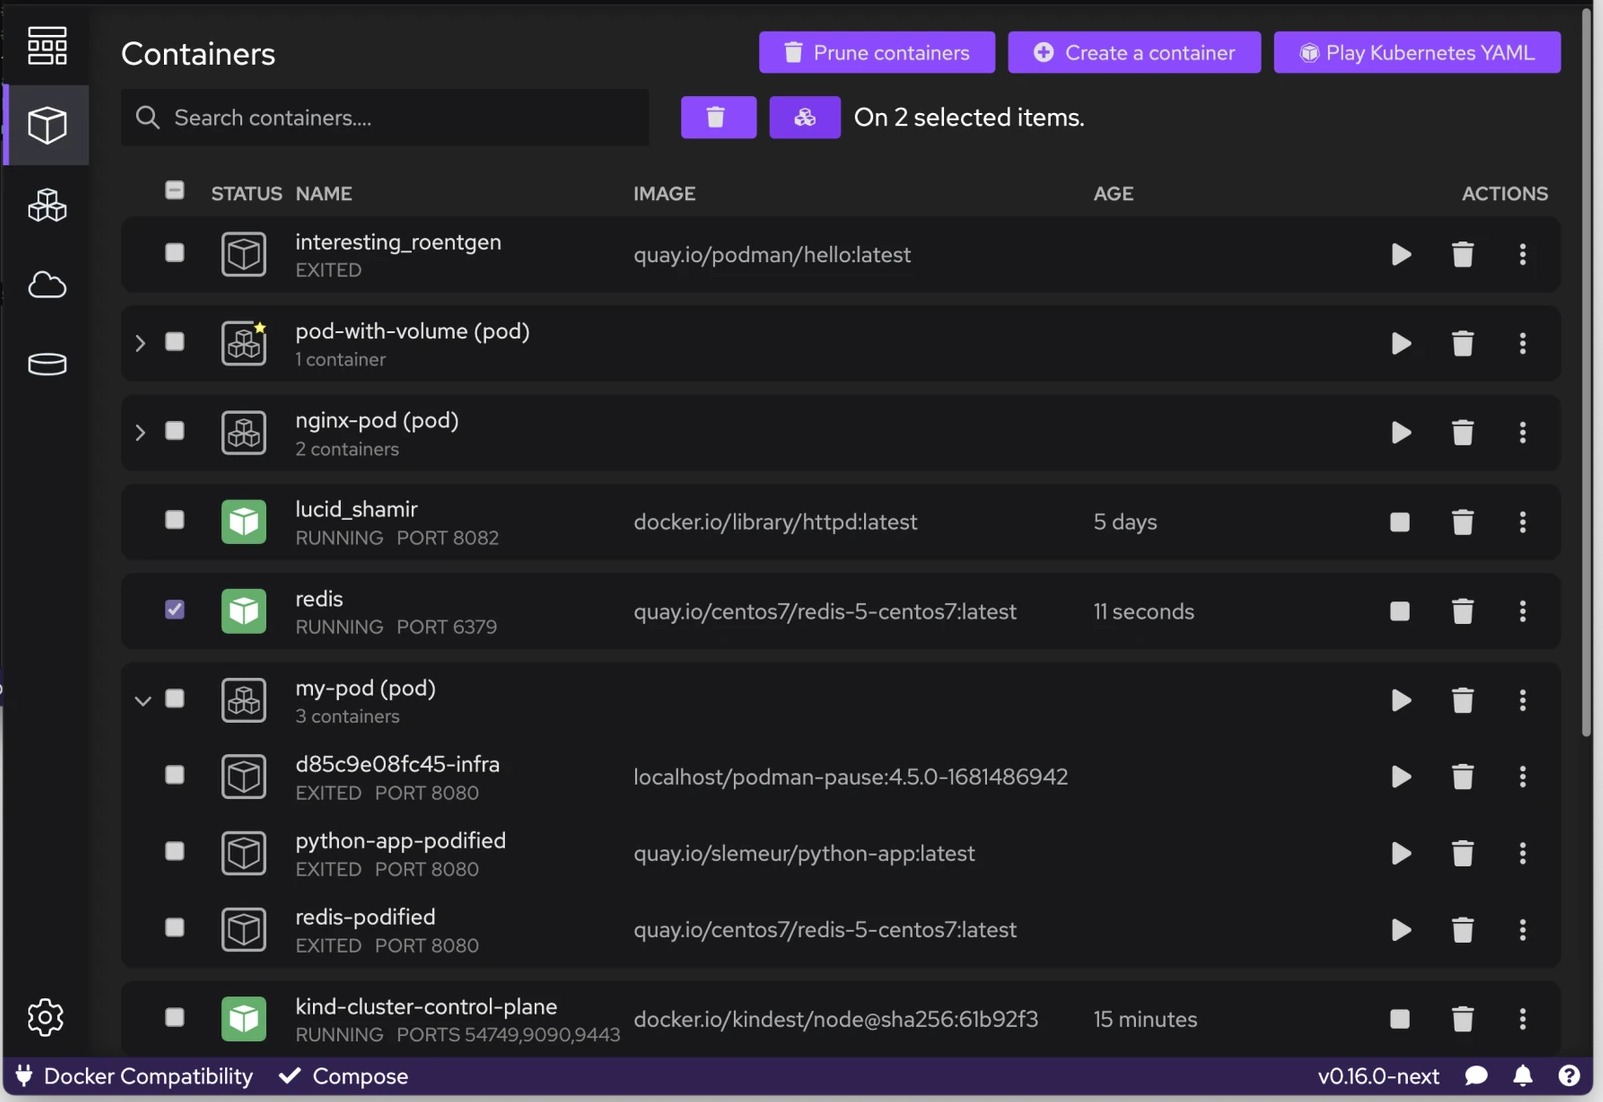
Task: Open Settings gear in sidebar
Action: click(46, 1017)
